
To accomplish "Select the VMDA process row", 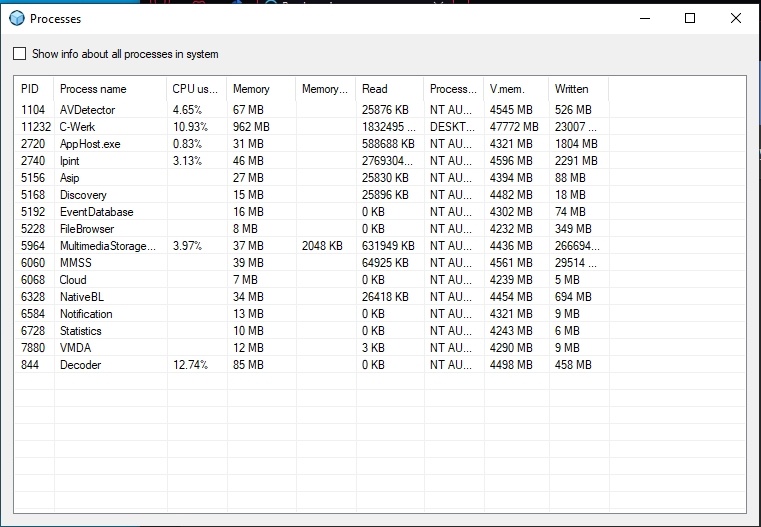I will [76, 348].
